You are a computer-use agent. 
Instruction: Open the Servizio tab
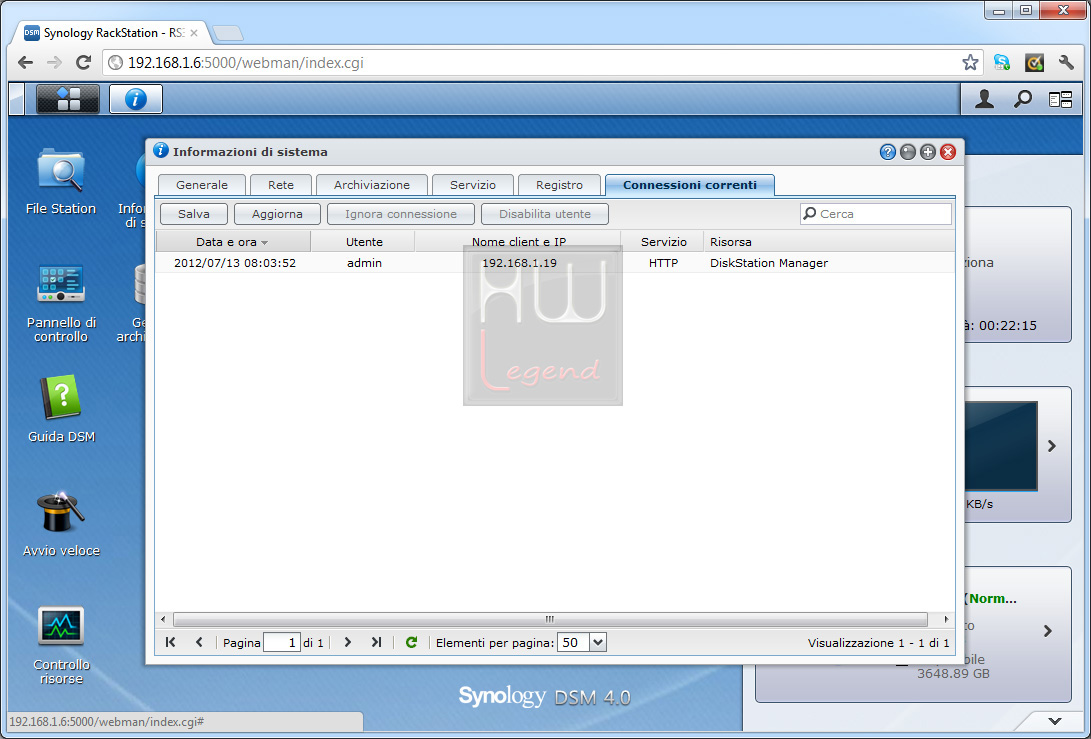point(473,185)
